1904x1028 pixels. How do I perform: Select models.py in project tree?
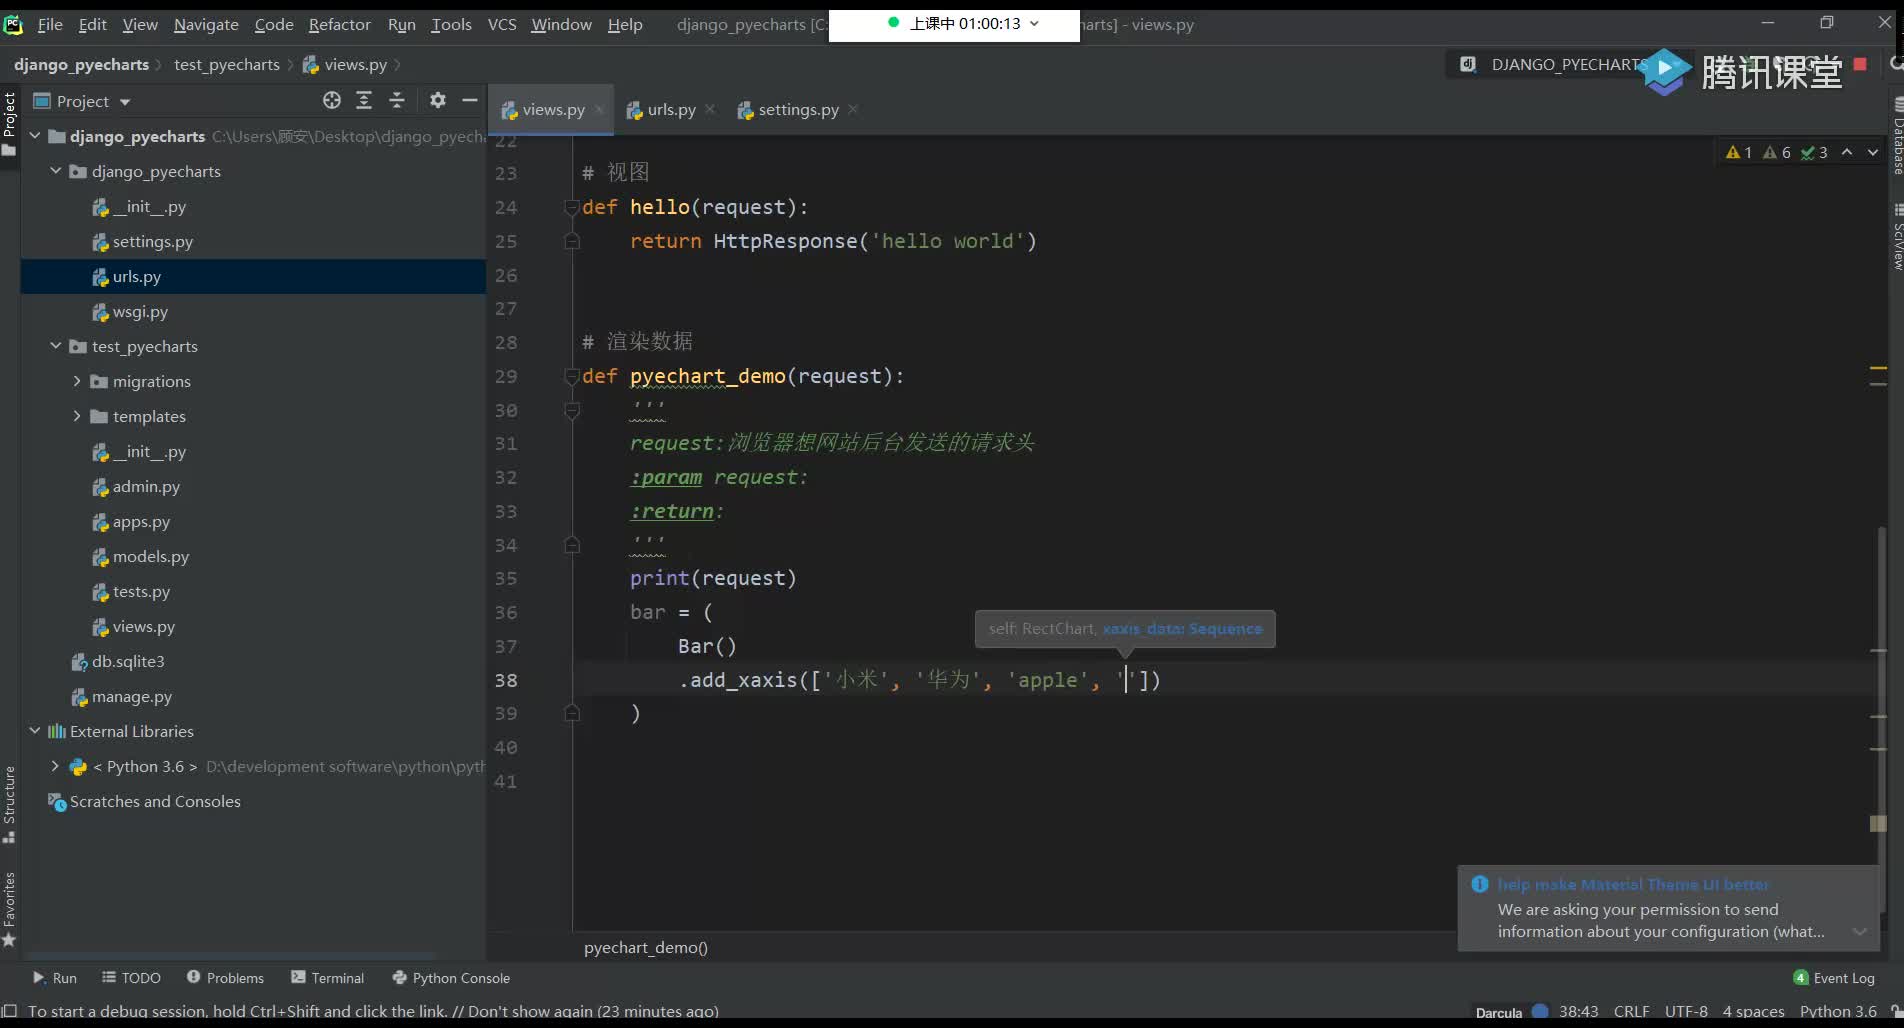(150, 556)
